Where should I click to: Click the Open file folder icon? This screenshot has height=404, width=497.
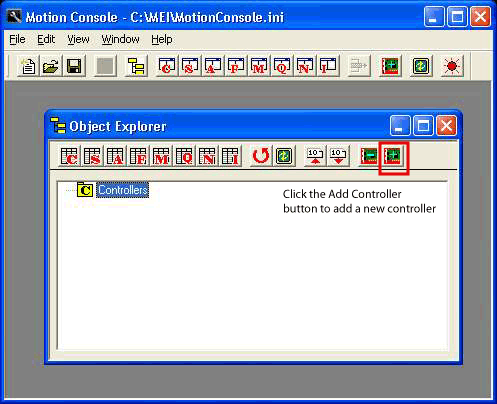tap(51, 66)
